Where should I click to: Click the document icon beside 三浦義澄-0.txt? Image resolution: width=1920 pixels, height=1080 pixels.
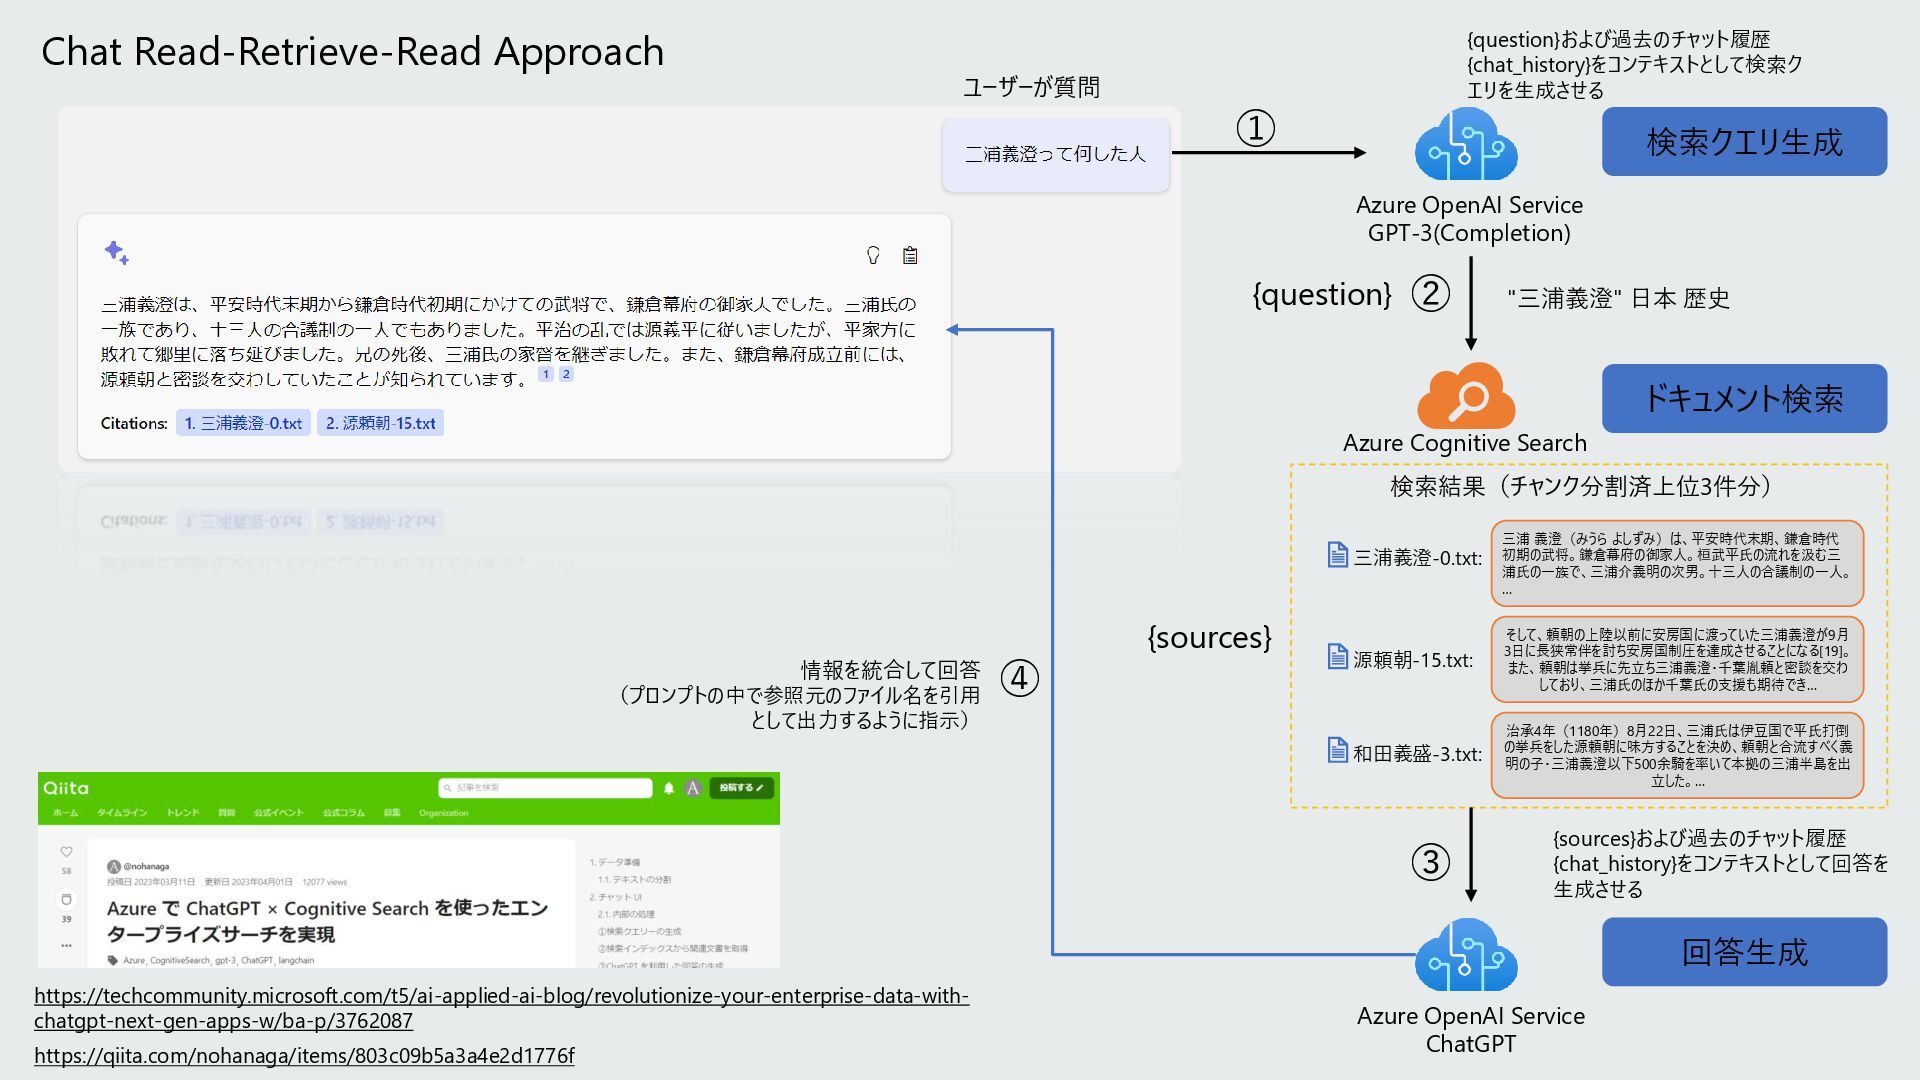(x=1337, y=555)
